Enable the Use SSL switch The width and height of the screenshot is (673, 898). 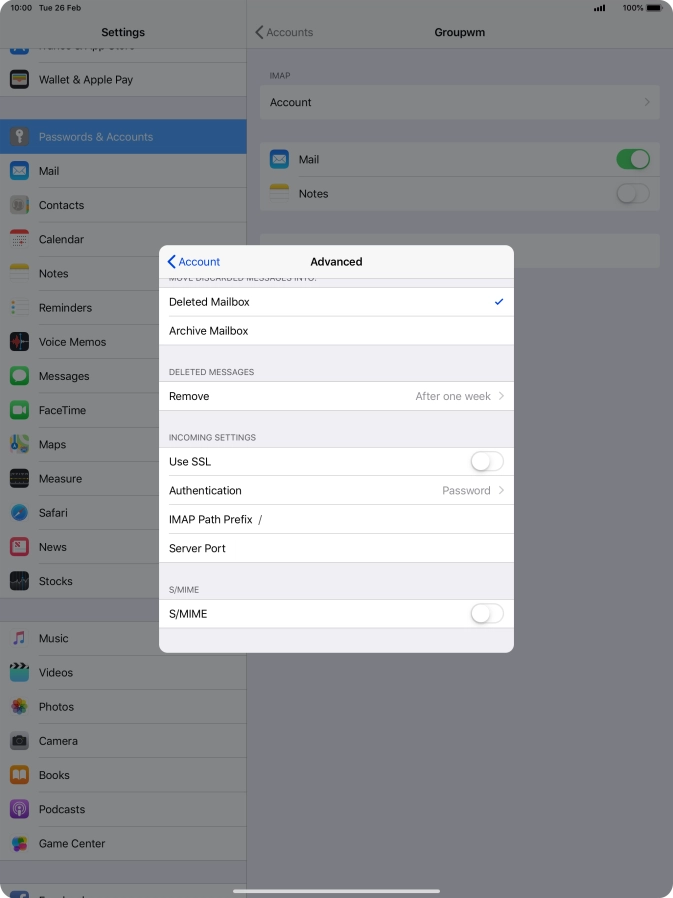[487, 462]
